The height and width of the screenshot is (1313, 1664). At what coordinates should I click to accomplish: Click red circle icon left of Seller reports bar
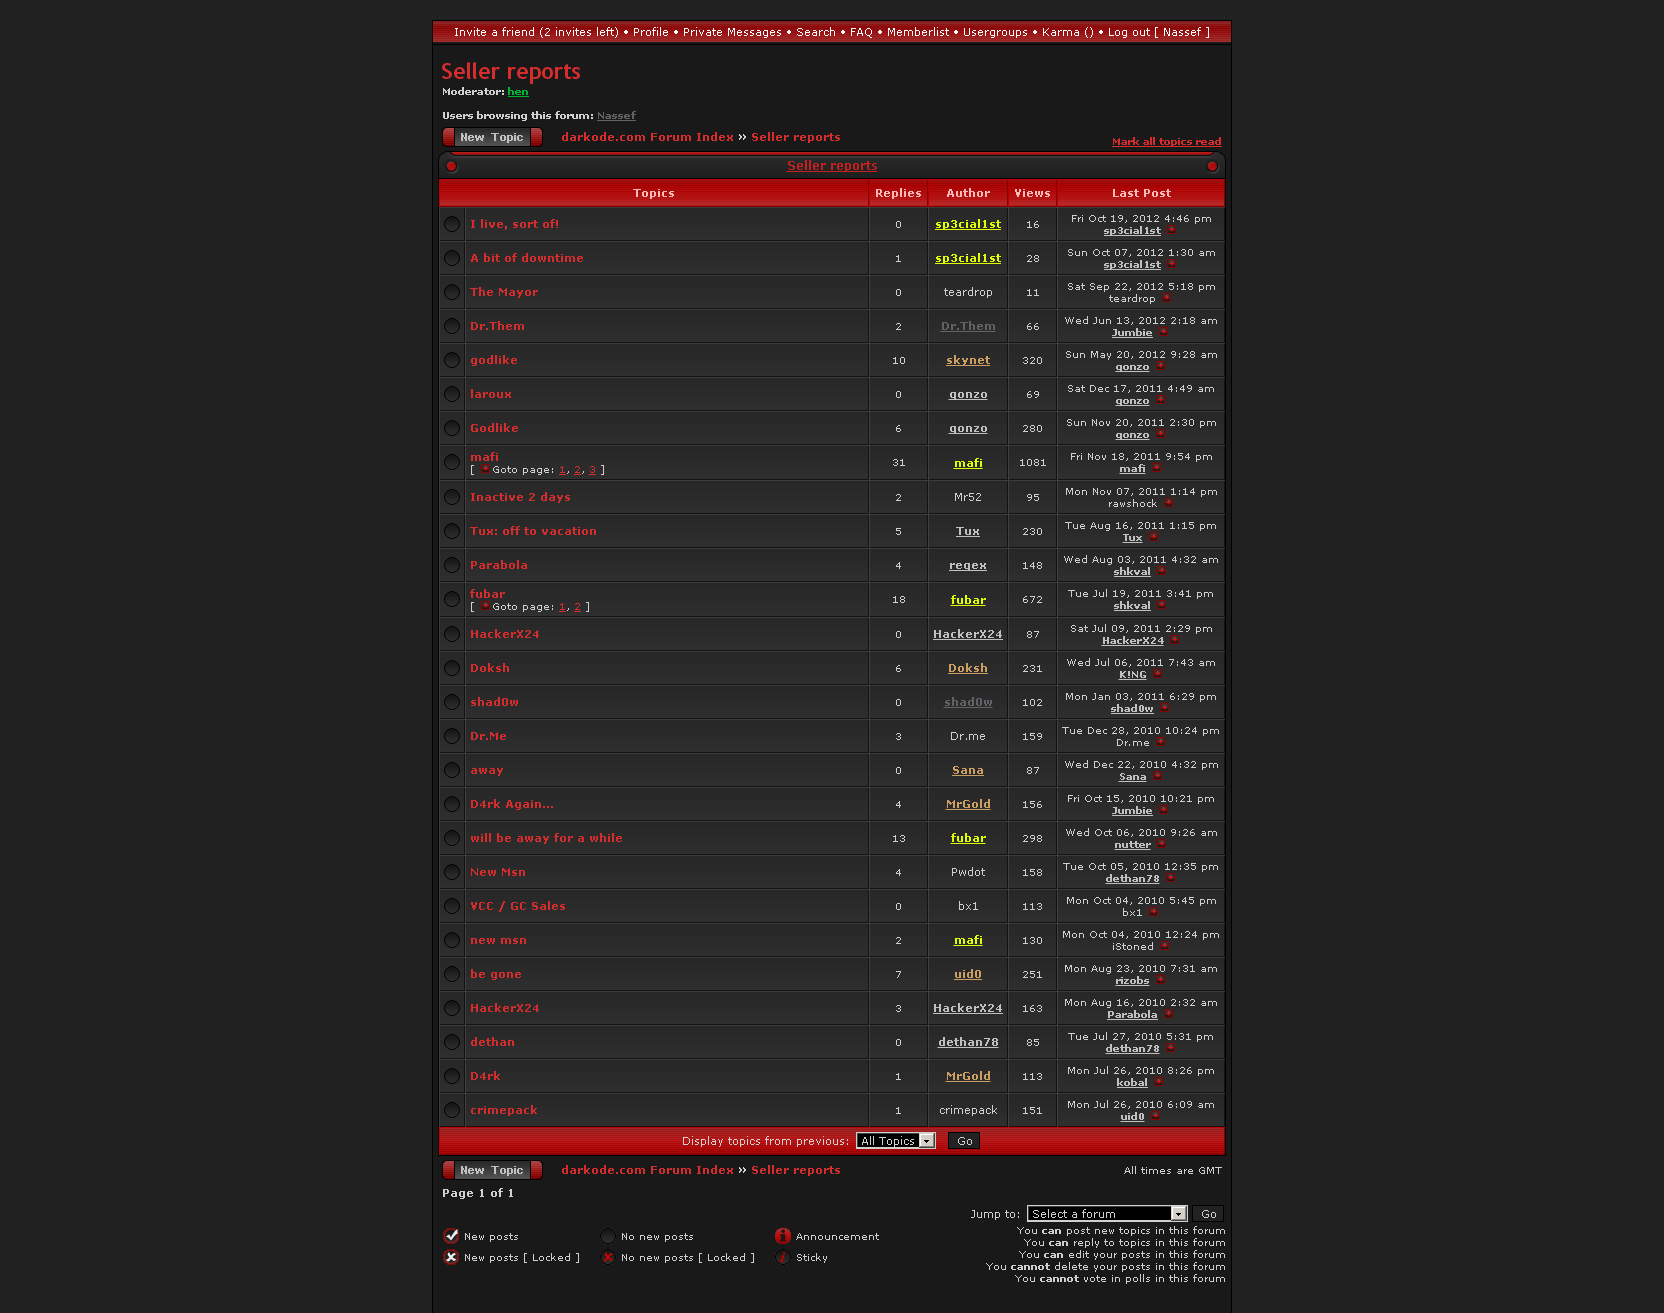pos(451,166)
